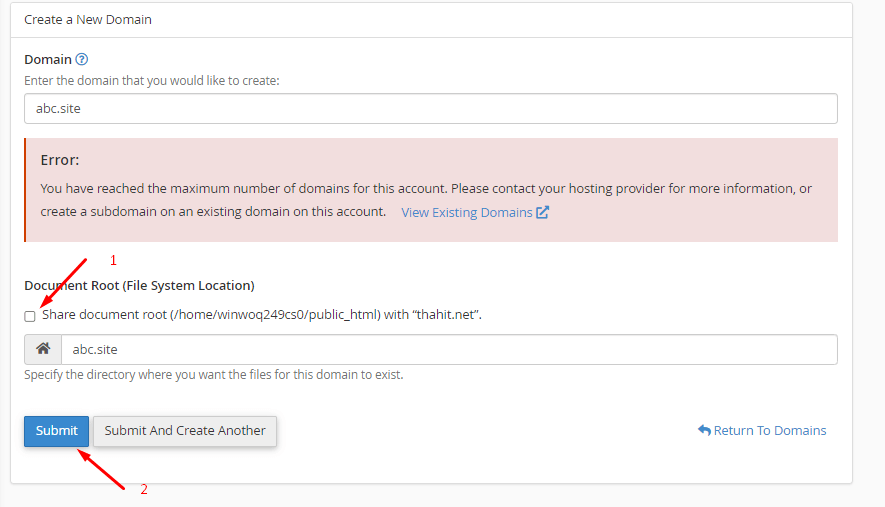Image resolution: width=885 pixels, height=507 pixels.
Task: Click the hint text about specifying the directory
Action: [214, 375]
